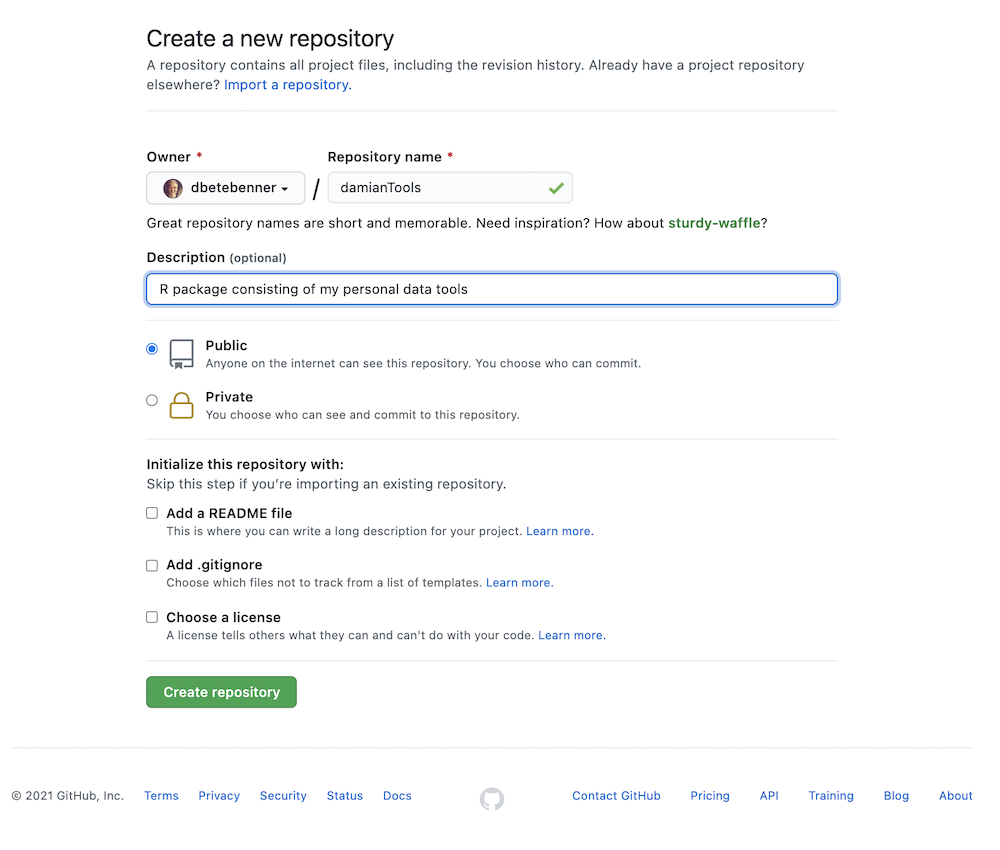This screenshot has height=850, width=1000.
Task: Use the sturdy-waffle name suggestion
Action: [x=714, y=223]
